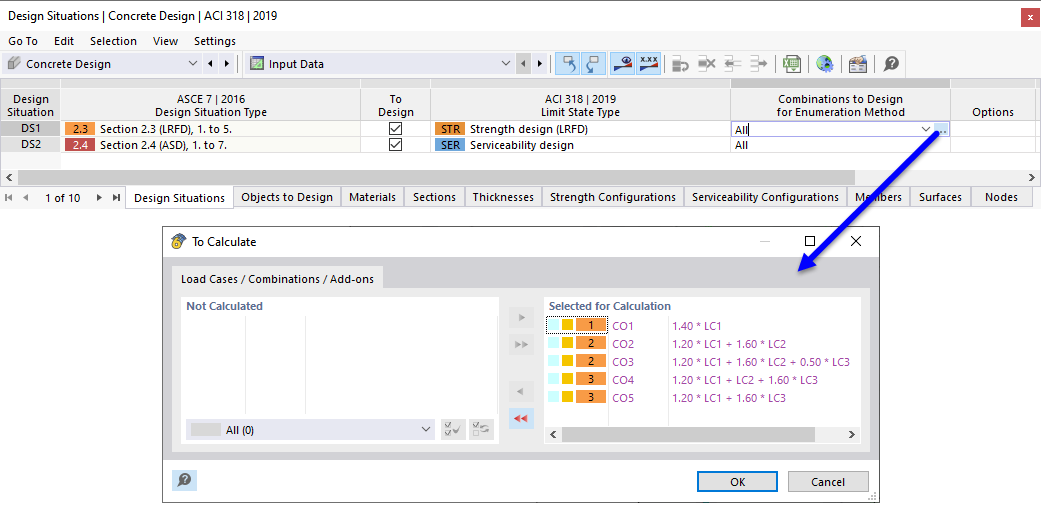Click Cancel in the To Calculate dialog
Image resolution: width=1041 pixels, height=512 pixels.
(828, 482)
